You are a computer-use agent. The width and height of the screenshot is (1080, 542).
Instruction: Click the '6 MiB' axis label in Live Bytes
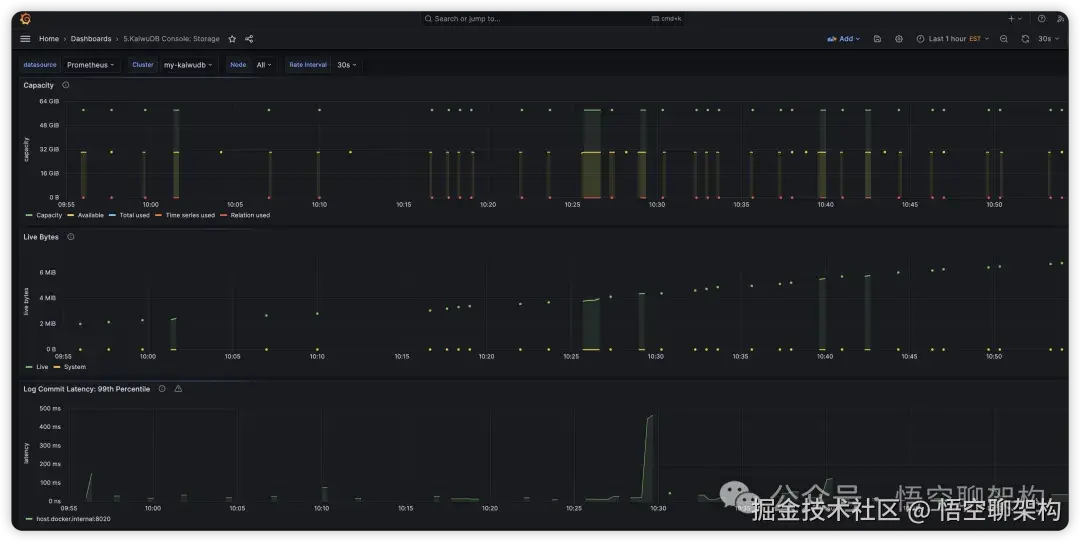48,273
